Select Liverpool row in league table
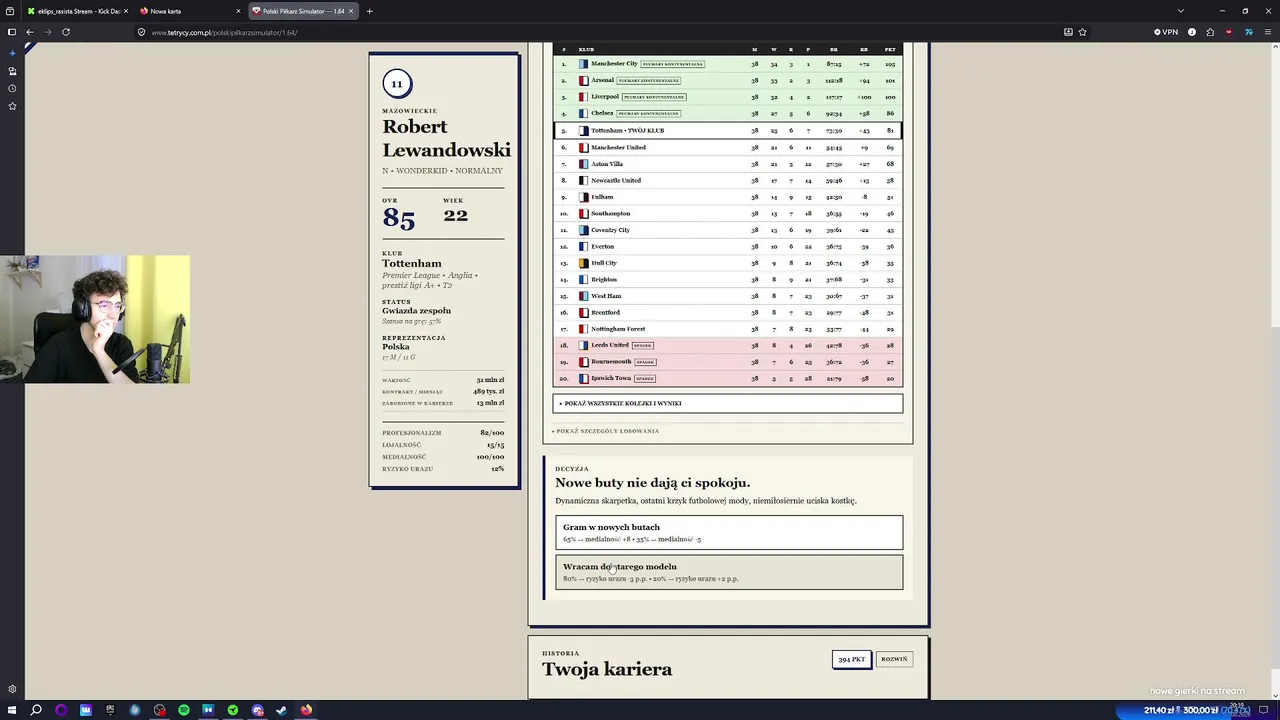 [x=728, y=97]
